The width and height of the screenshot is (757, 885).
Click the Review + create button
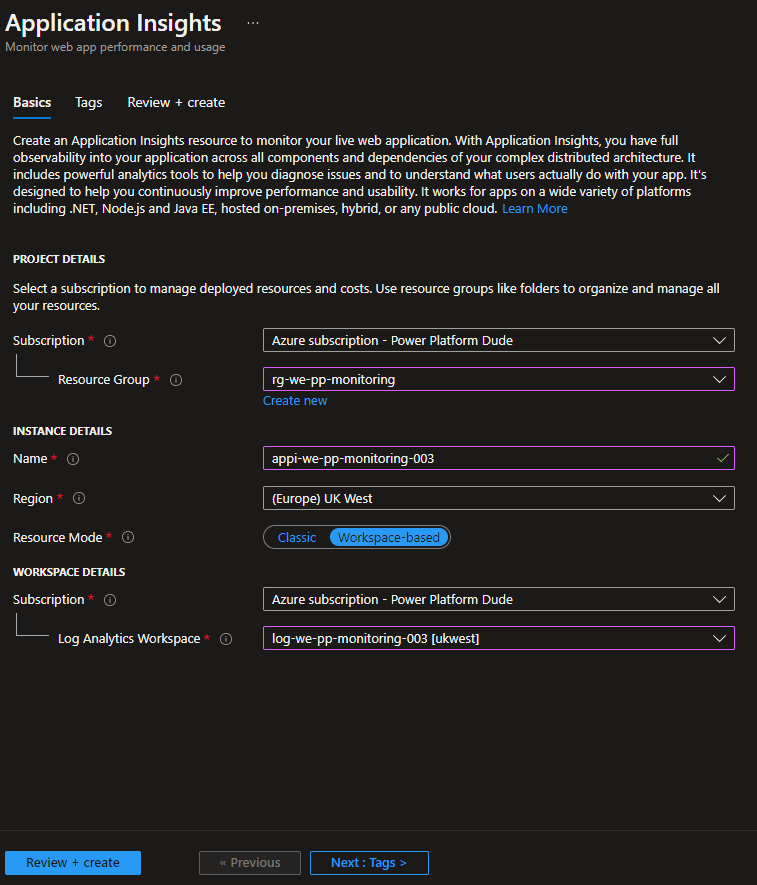pos(73,863)
